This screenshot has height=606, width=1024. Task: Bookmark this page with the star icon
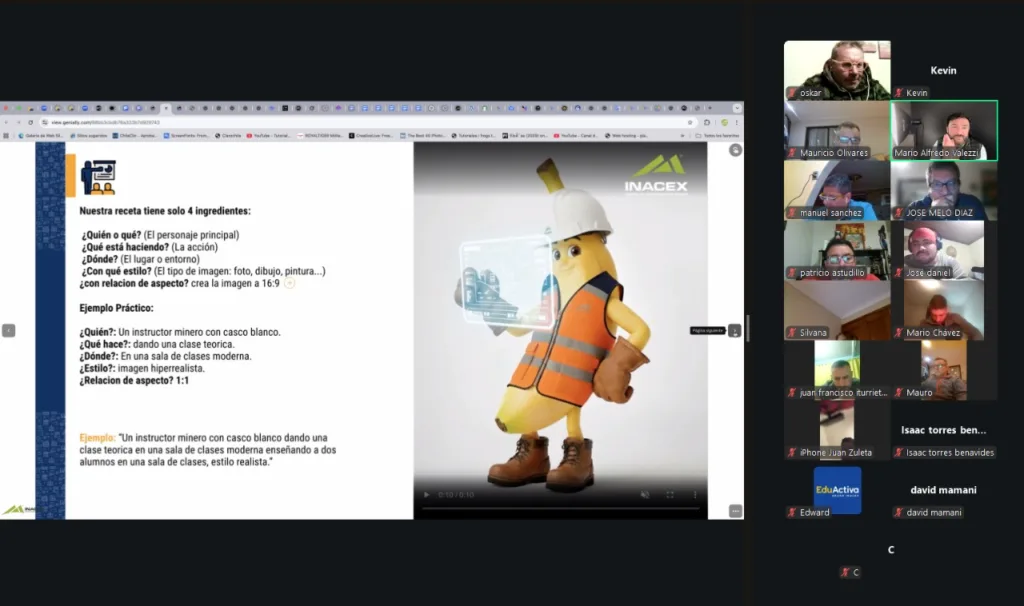690,122
